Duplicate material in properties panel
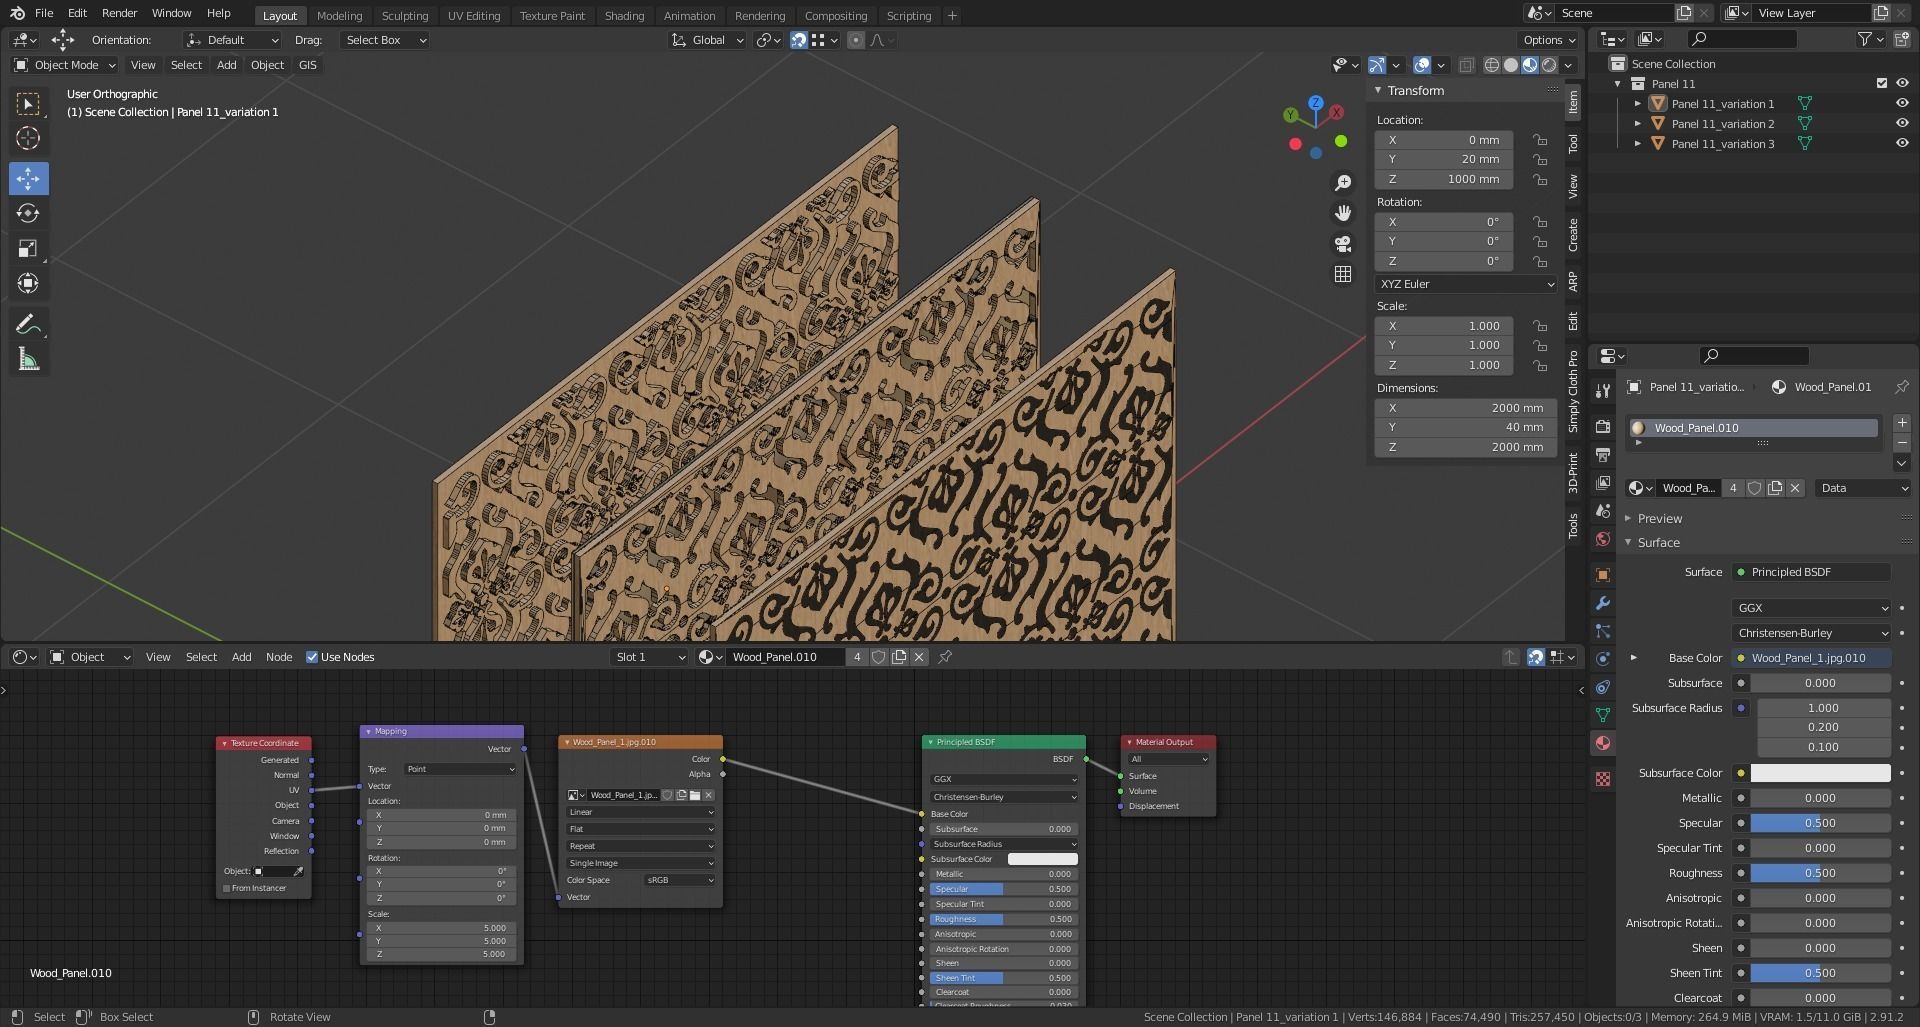This screenshot has height=1027, width=1920. pos(1775,488)
